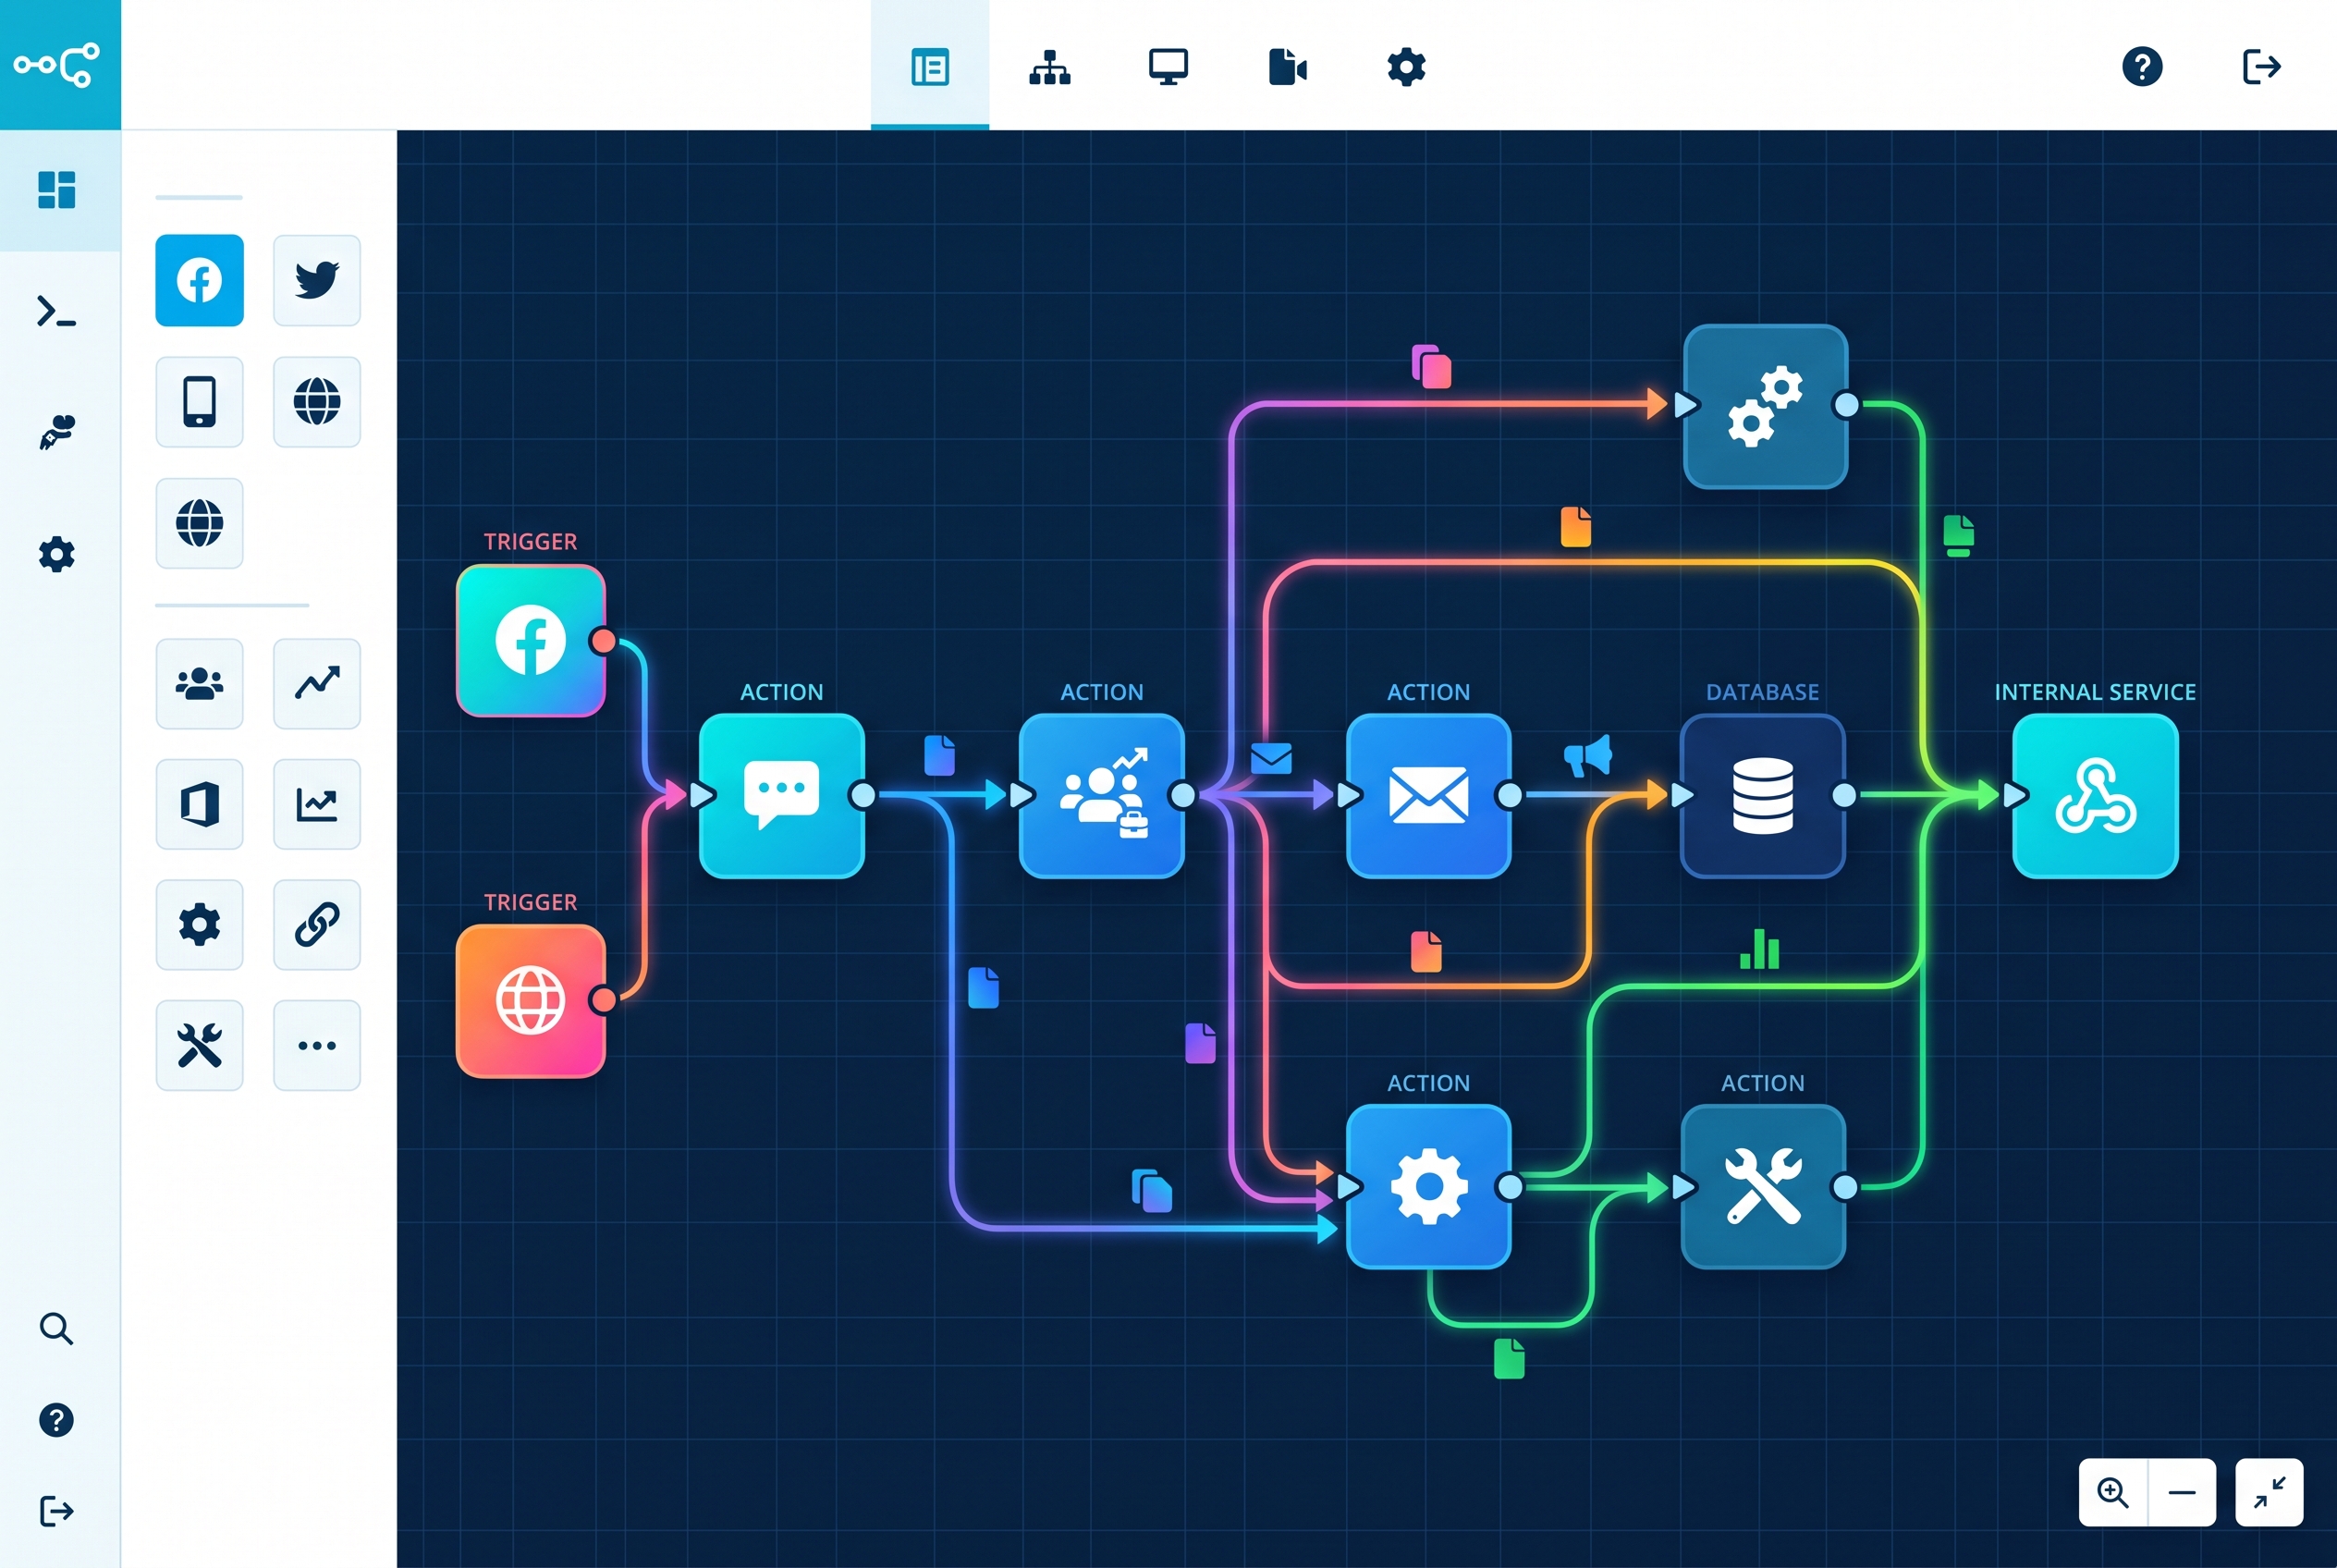2337x1568 pixels.
Task: Switch to the monitor display tab
Action: pyautogui.click(x=1168, y=67)
